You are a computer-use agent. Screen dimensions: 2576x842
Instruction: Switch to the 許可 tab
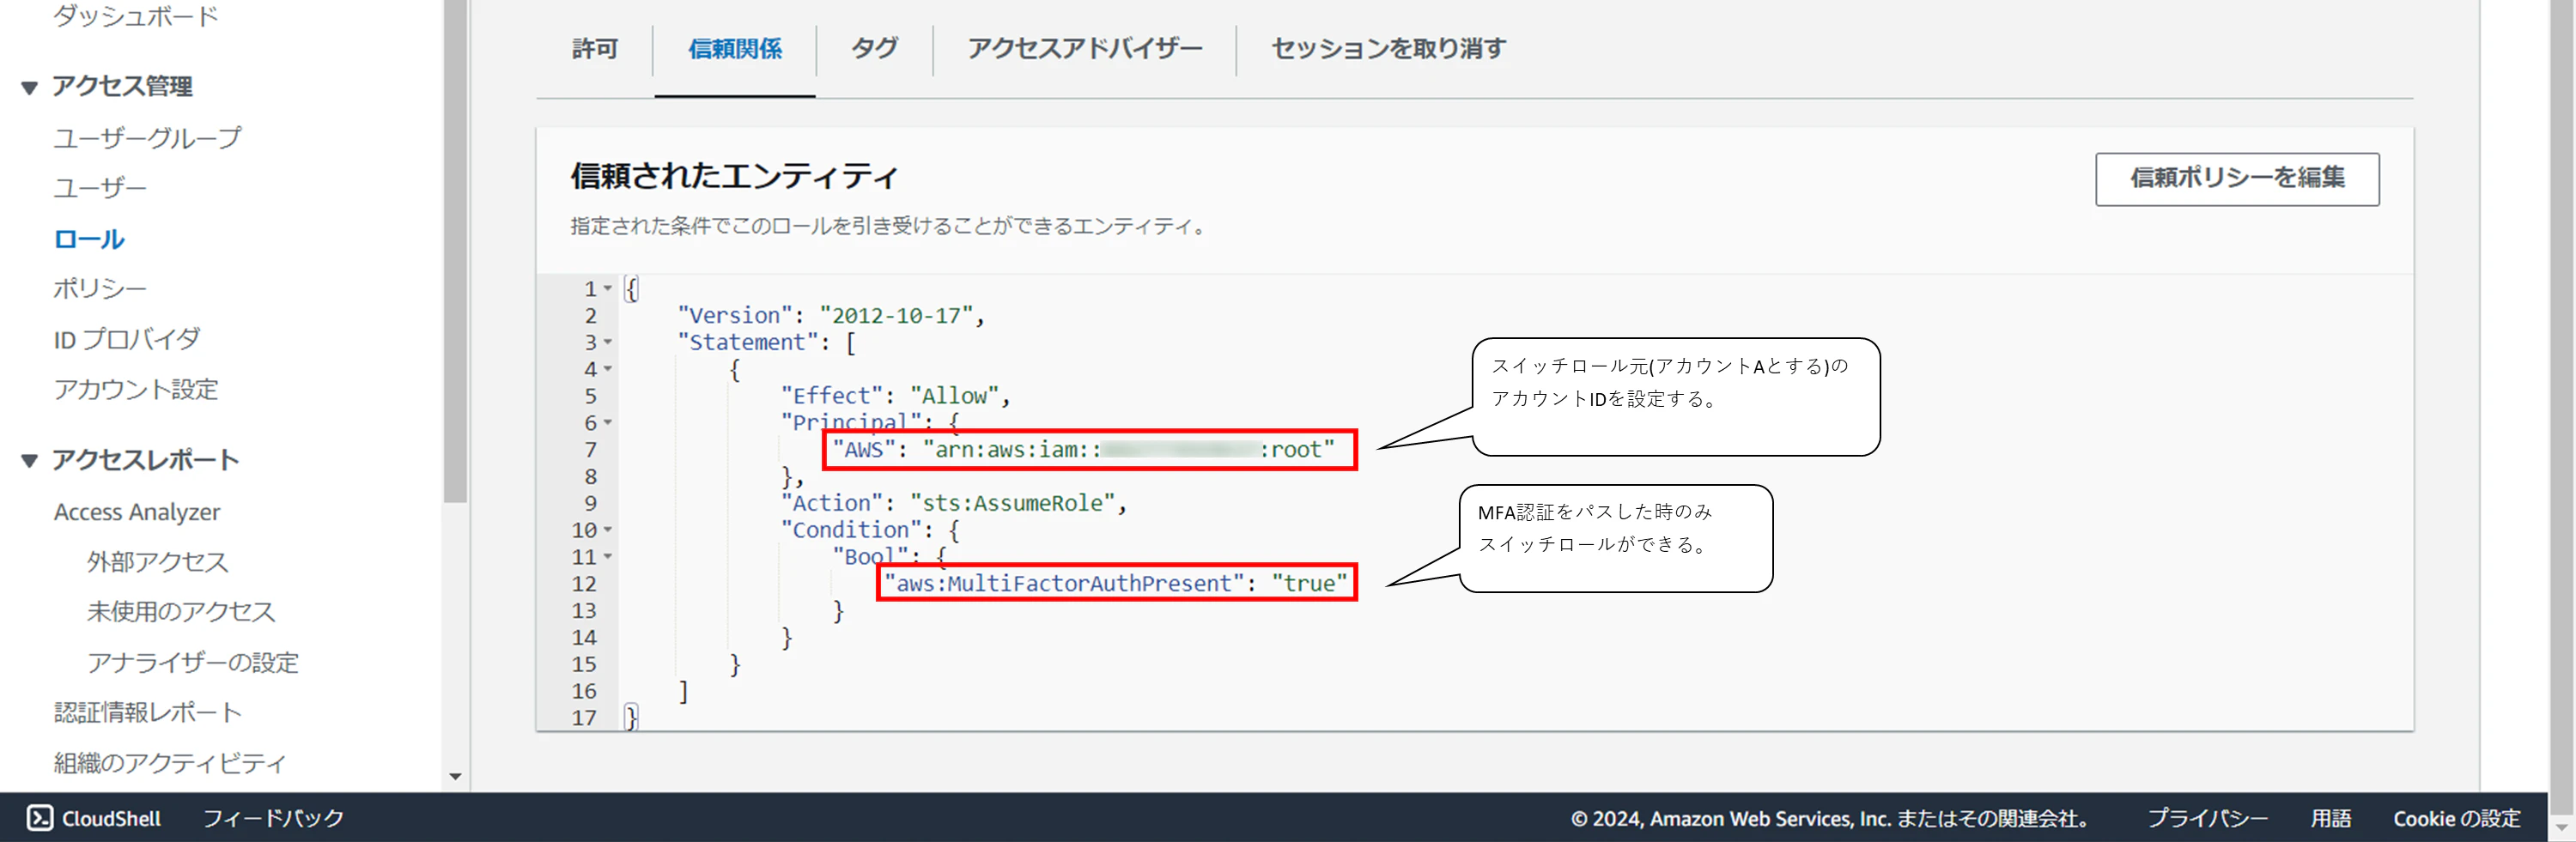(x=595, y=48)
